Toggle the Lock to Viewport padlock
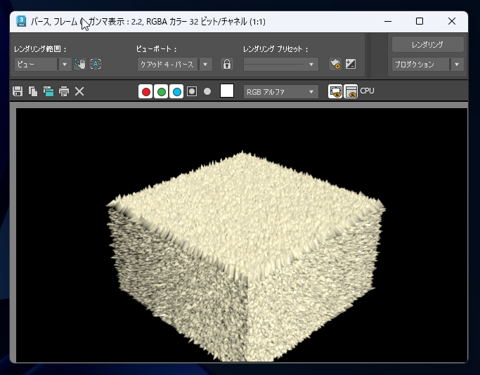 [x=227, y=64]
